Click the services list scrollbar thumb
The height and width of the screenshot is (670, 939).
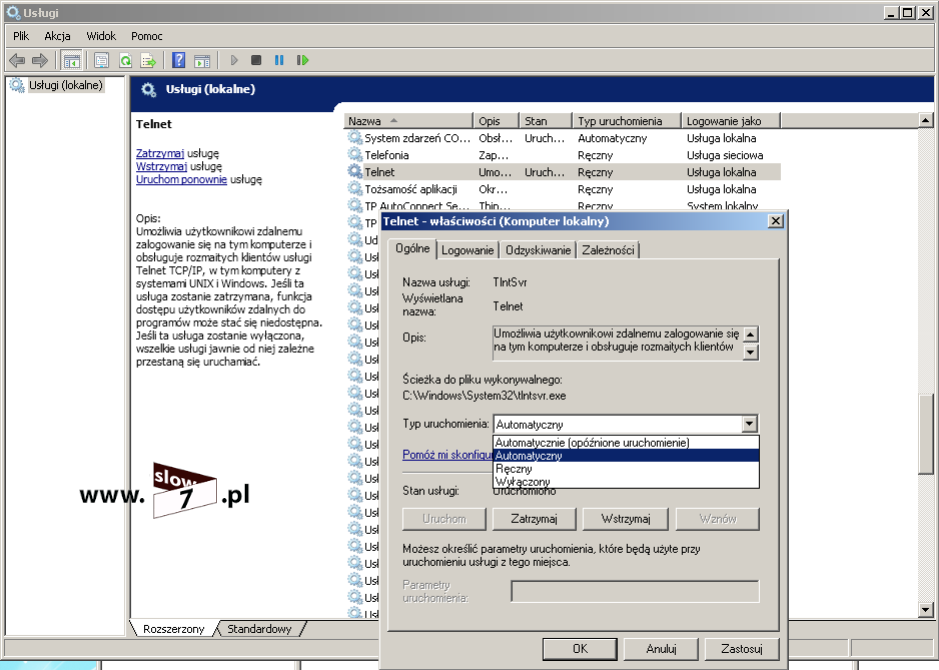pos(925,433)
